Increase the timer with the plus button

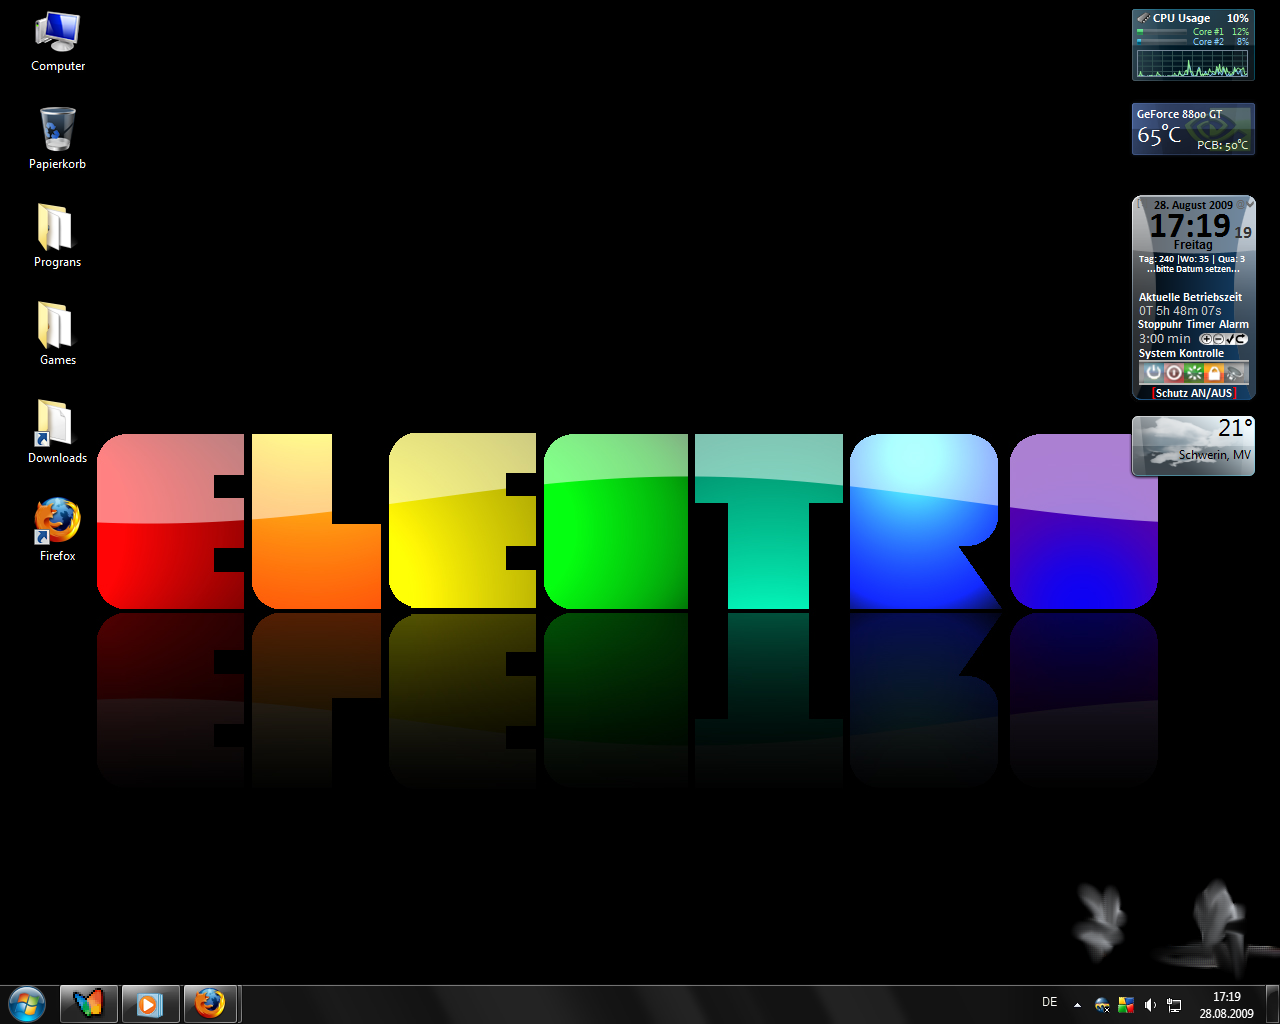1206,339
